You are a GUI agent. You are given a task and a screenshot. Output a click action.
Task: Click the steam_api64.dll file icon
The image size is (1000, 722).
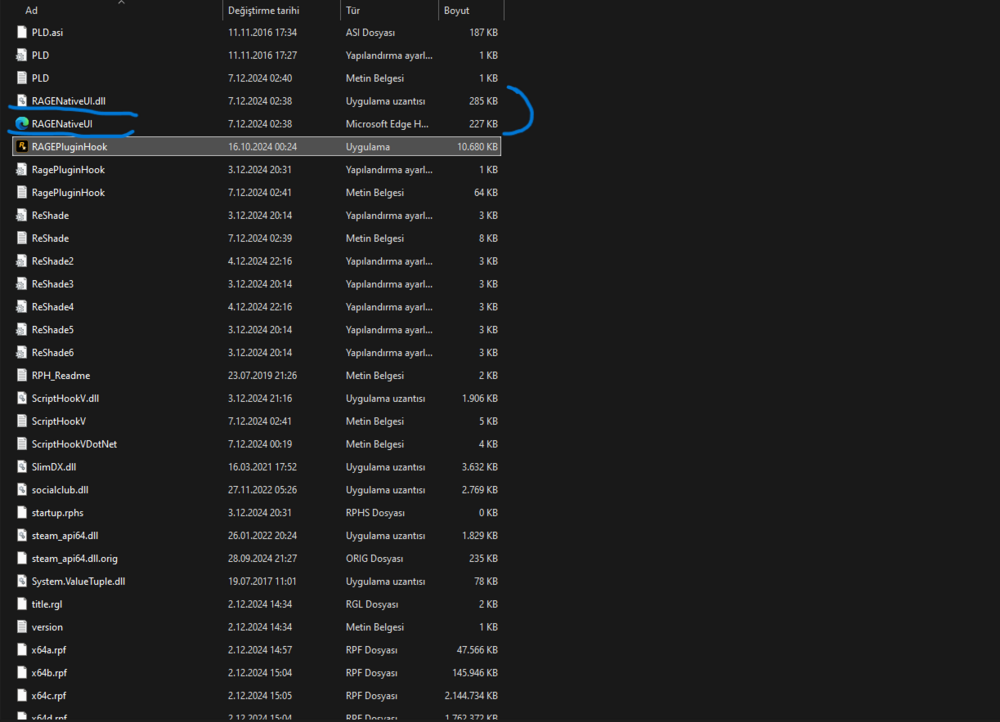(x=22, y=536)
